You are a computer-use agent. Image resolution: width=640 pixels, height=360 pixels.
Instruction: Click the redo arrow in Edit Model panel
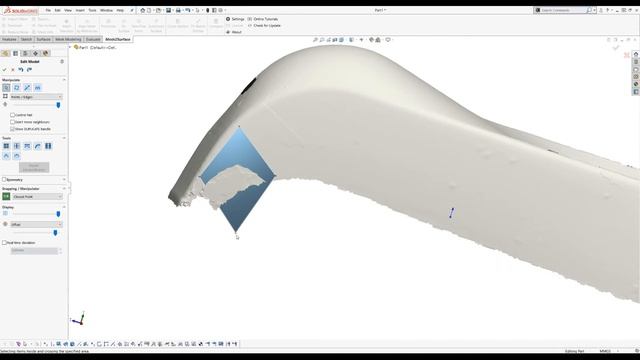pos(29,70)
